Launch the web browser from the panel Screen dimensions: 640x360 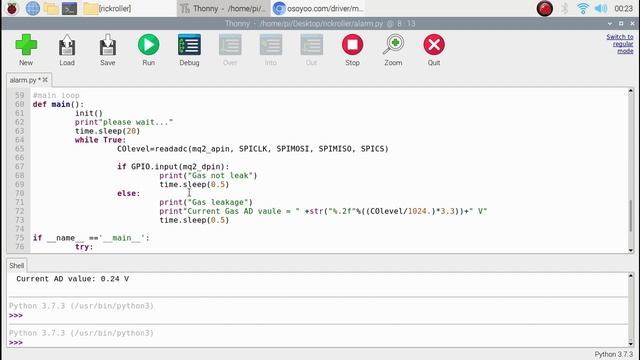(x=33, y=8)
